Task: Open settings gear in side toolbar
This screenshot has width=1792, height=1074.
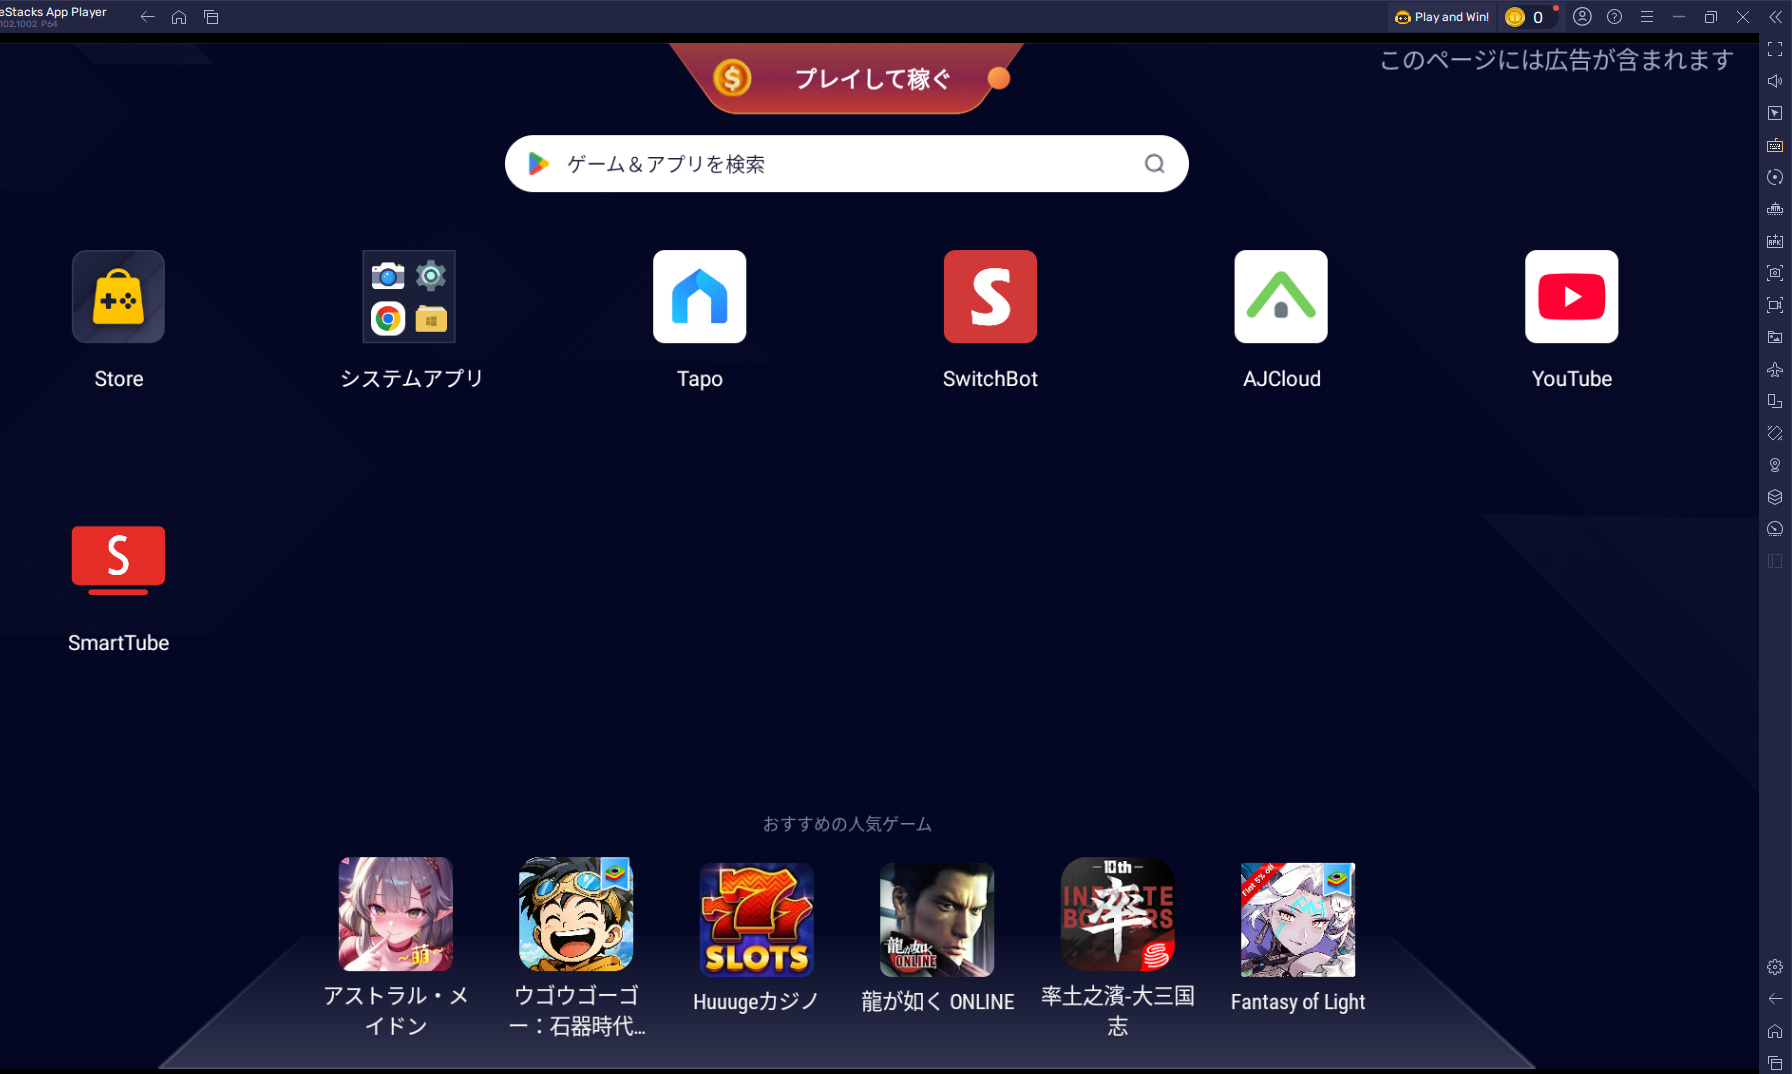Action: coord(1775,967)
